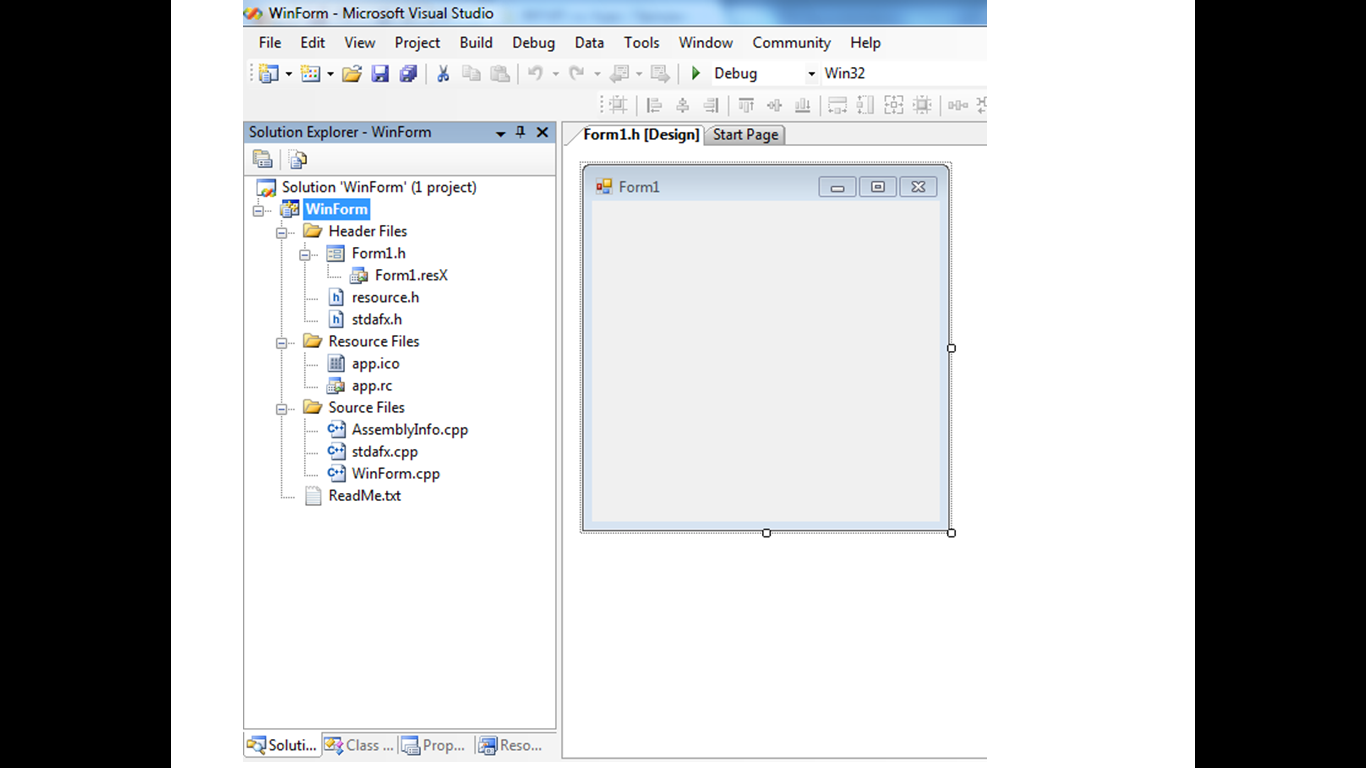
Task: Switch to the Resource View bottom tab
Action: coord(511,745)
